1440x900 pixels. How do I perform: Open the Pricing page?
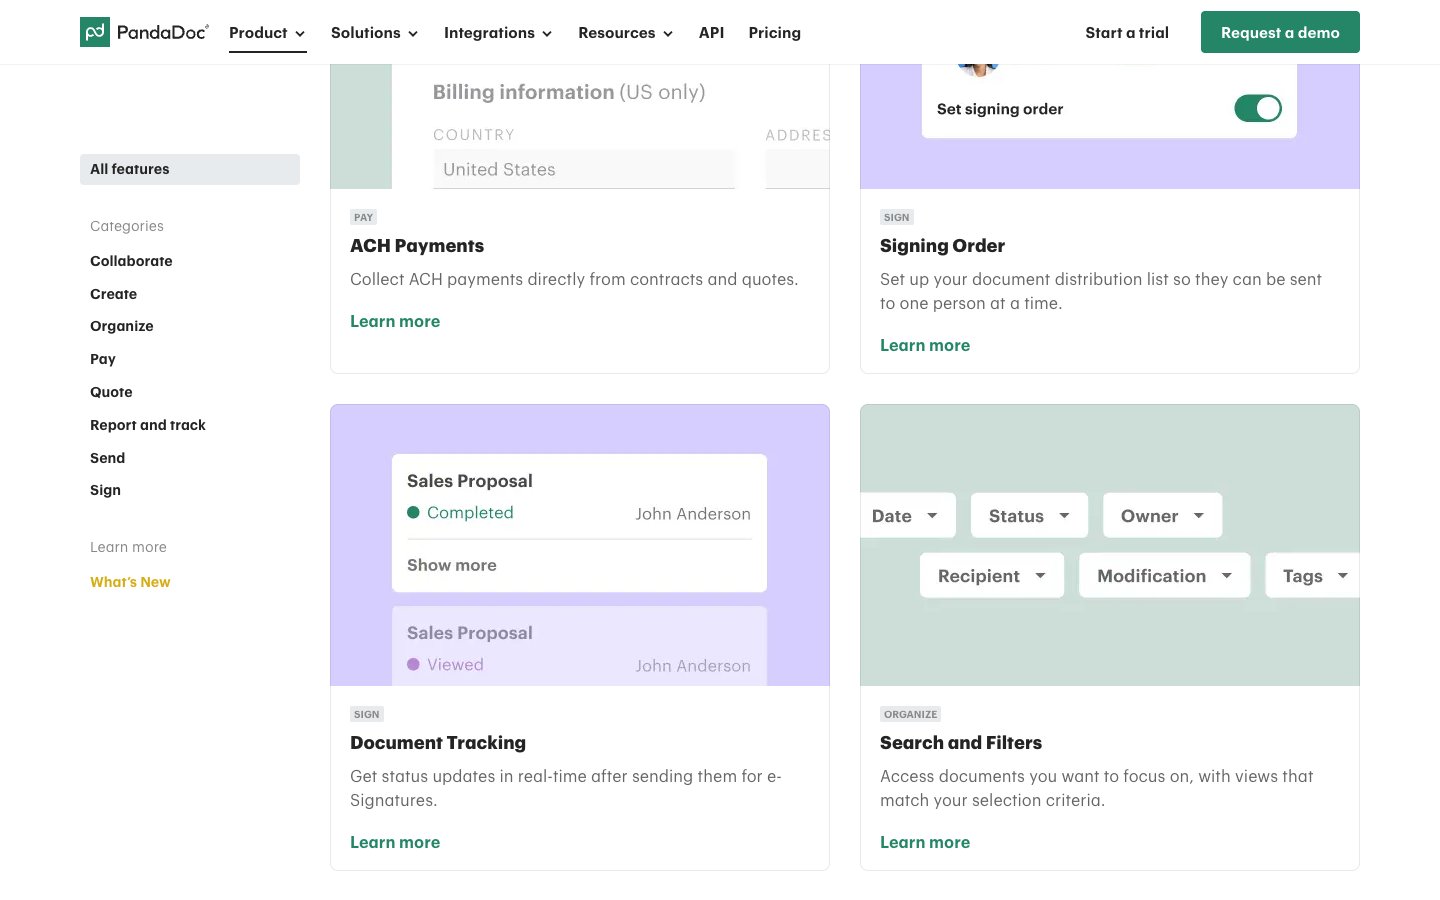[x=774, y=33]
